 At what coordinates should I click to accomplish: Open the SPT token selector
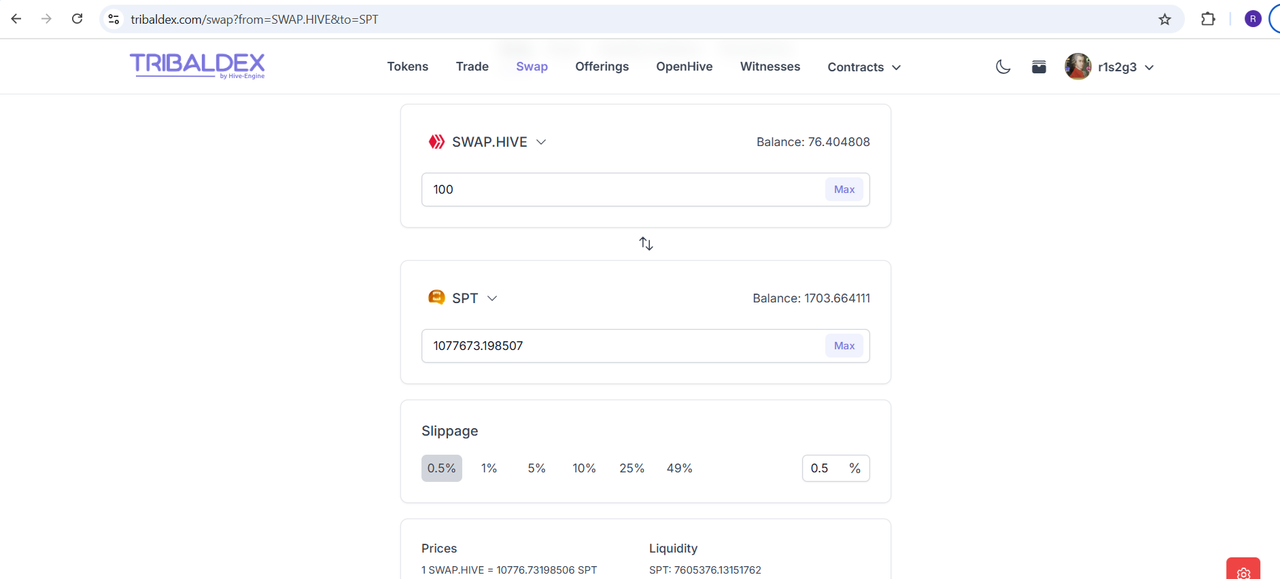pyautogui.click(x=463, y=298)
